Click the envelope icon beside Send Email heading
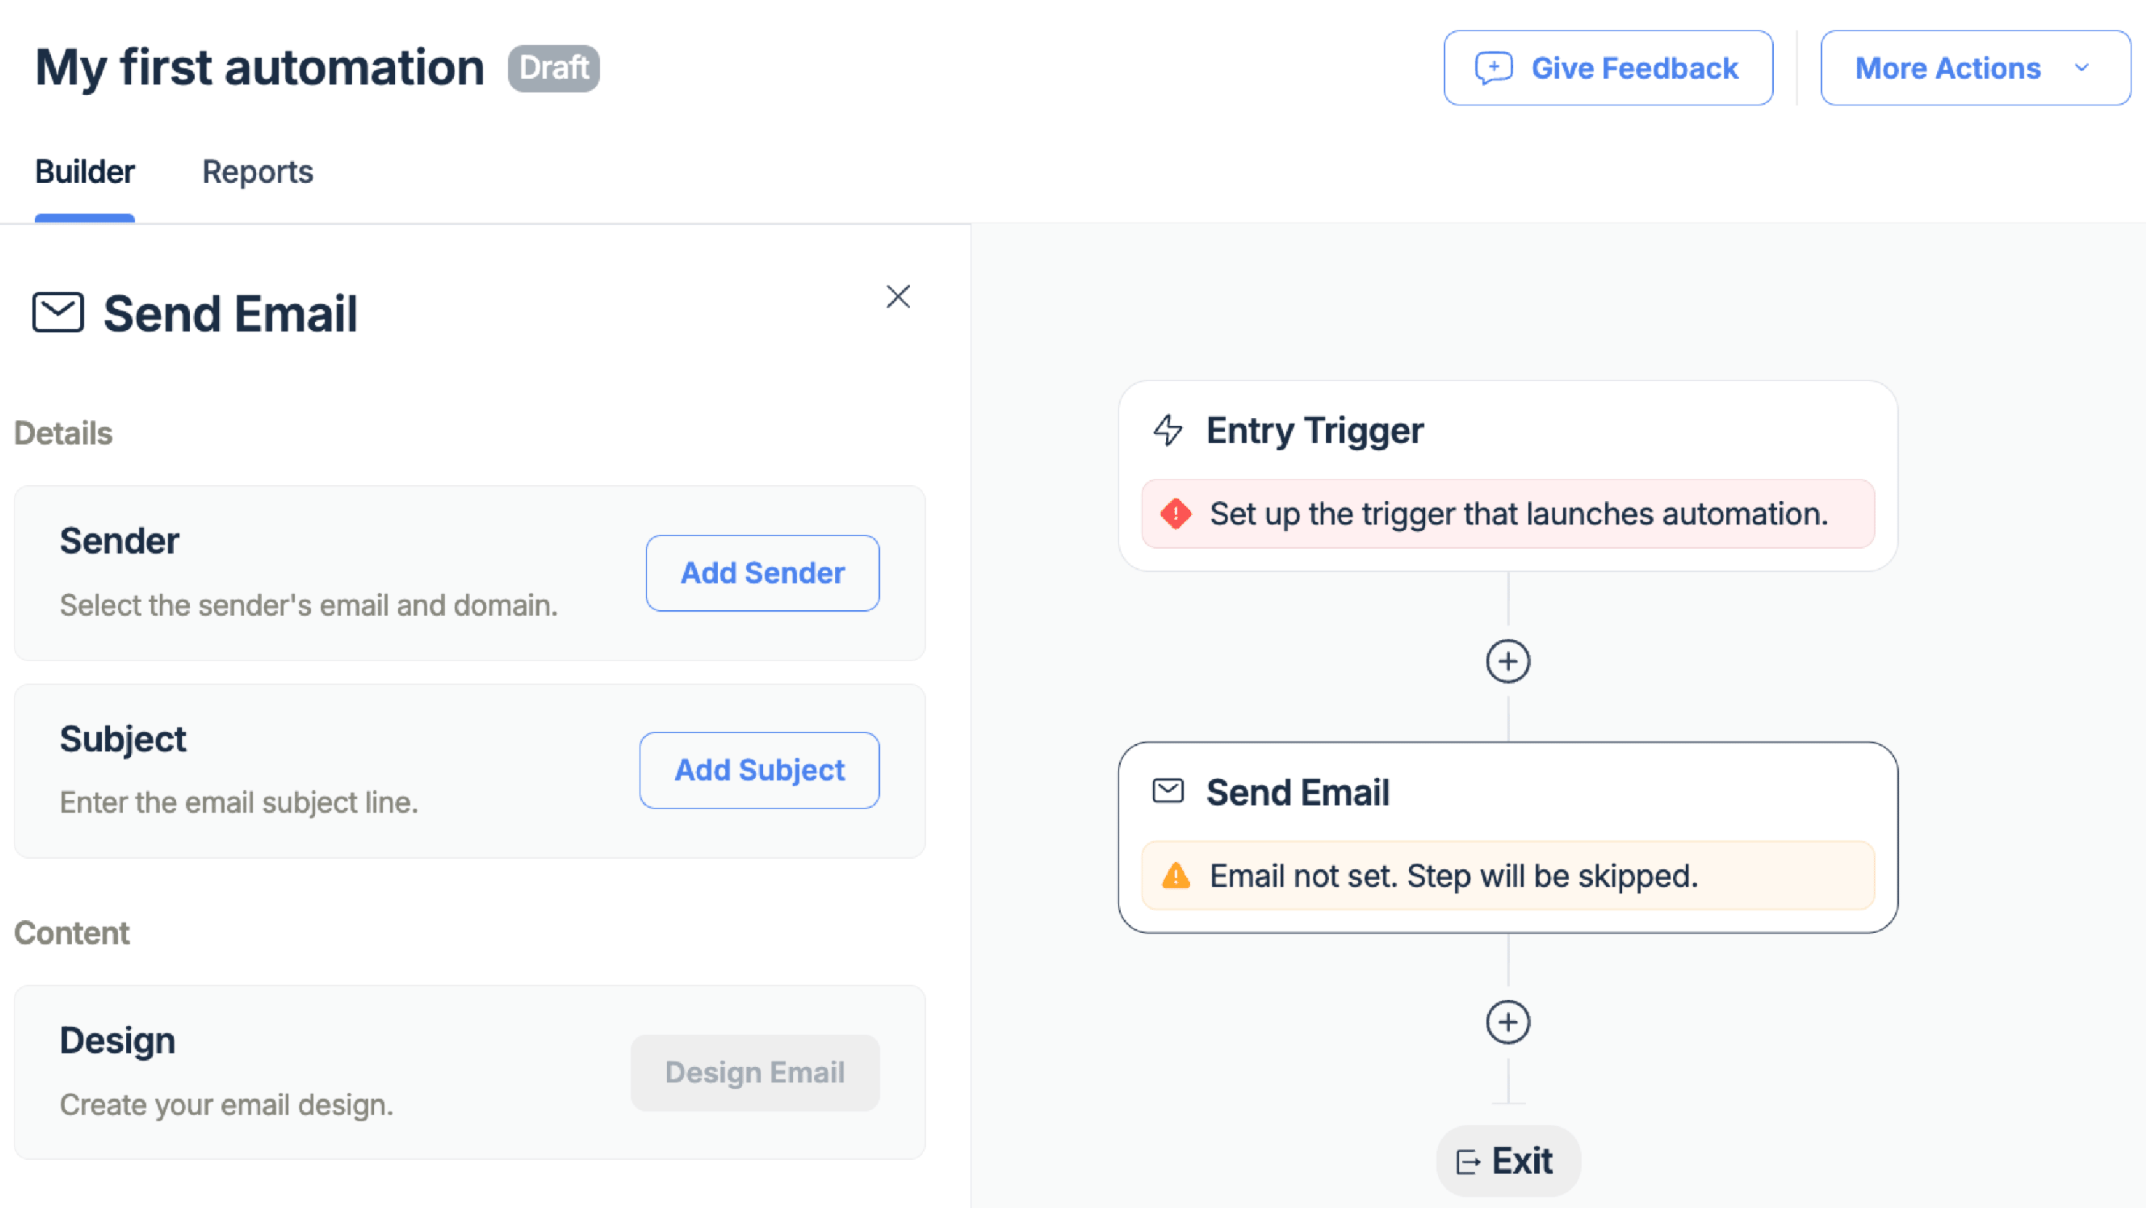This screenshot has height=1208, width=2146. 57,313
